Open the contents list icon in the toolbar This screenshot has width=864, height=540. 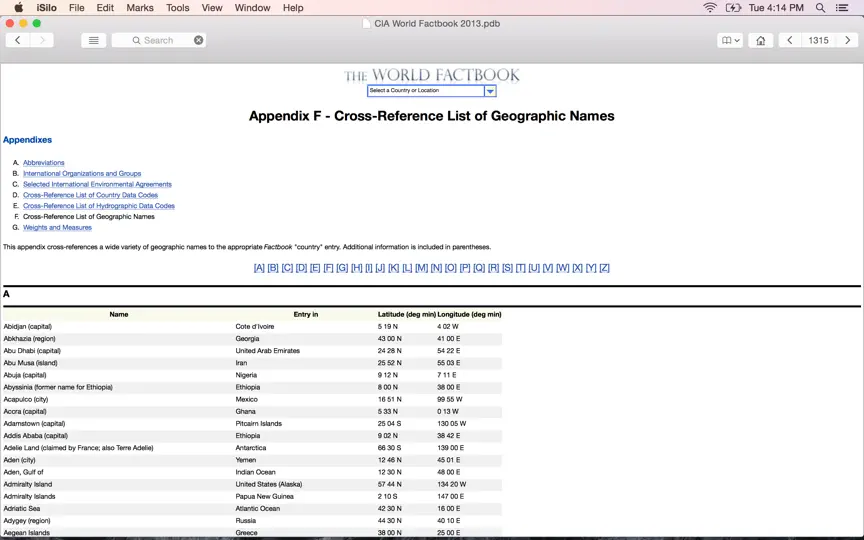pos(94,40)
